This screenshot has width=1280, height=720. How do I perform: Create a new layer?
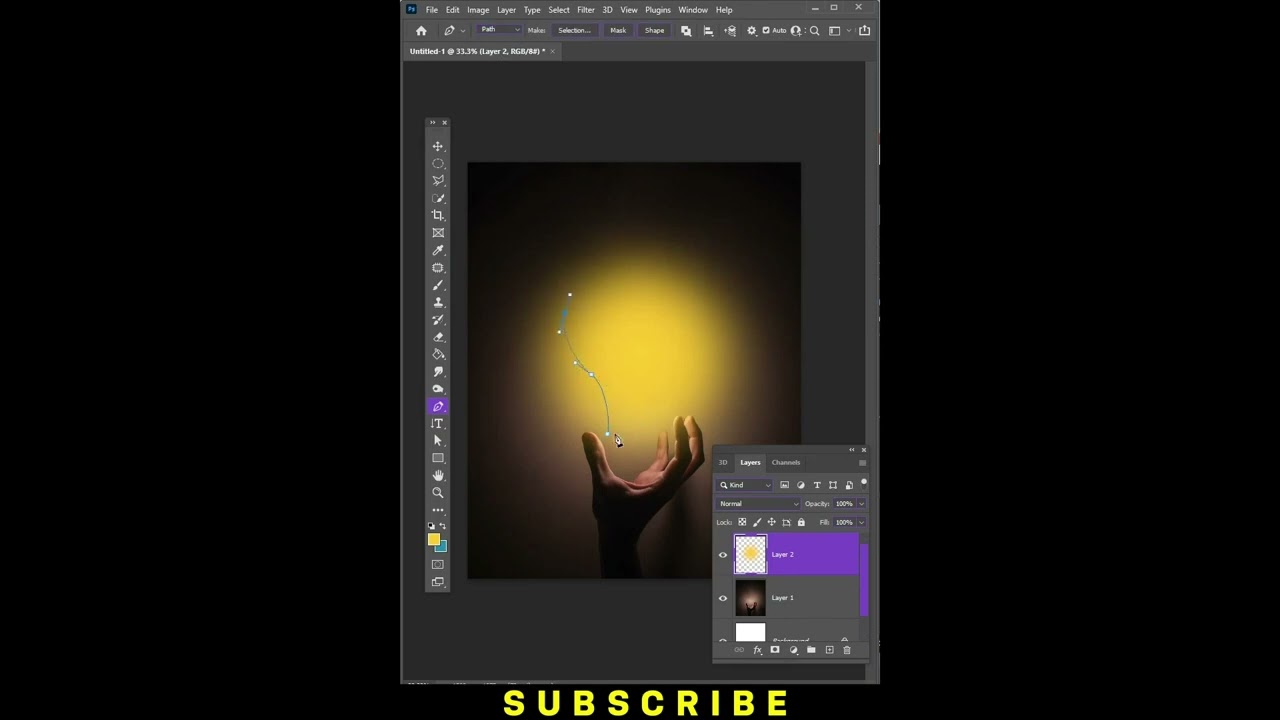point(829,650)
